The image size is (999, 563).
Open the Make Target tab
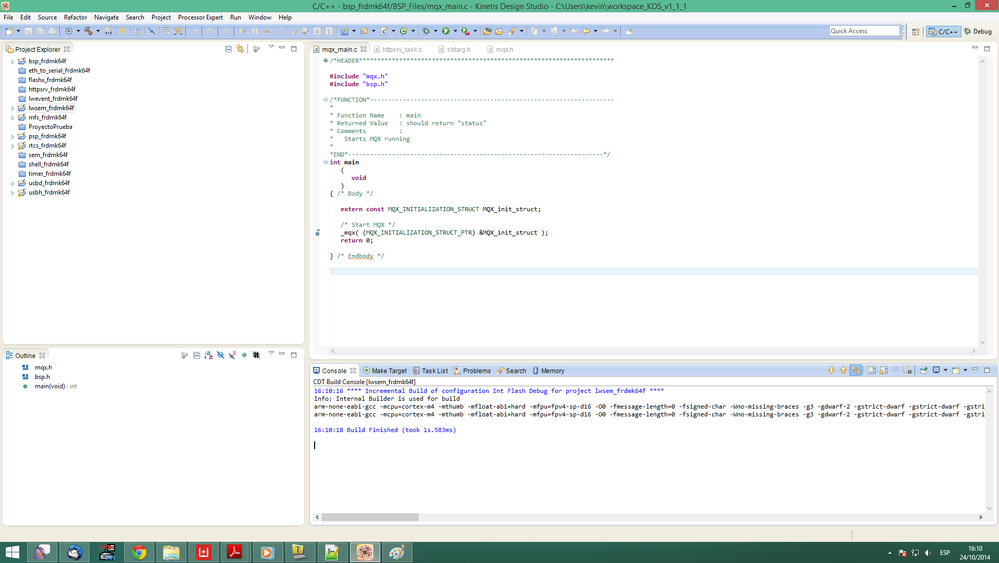385,371
